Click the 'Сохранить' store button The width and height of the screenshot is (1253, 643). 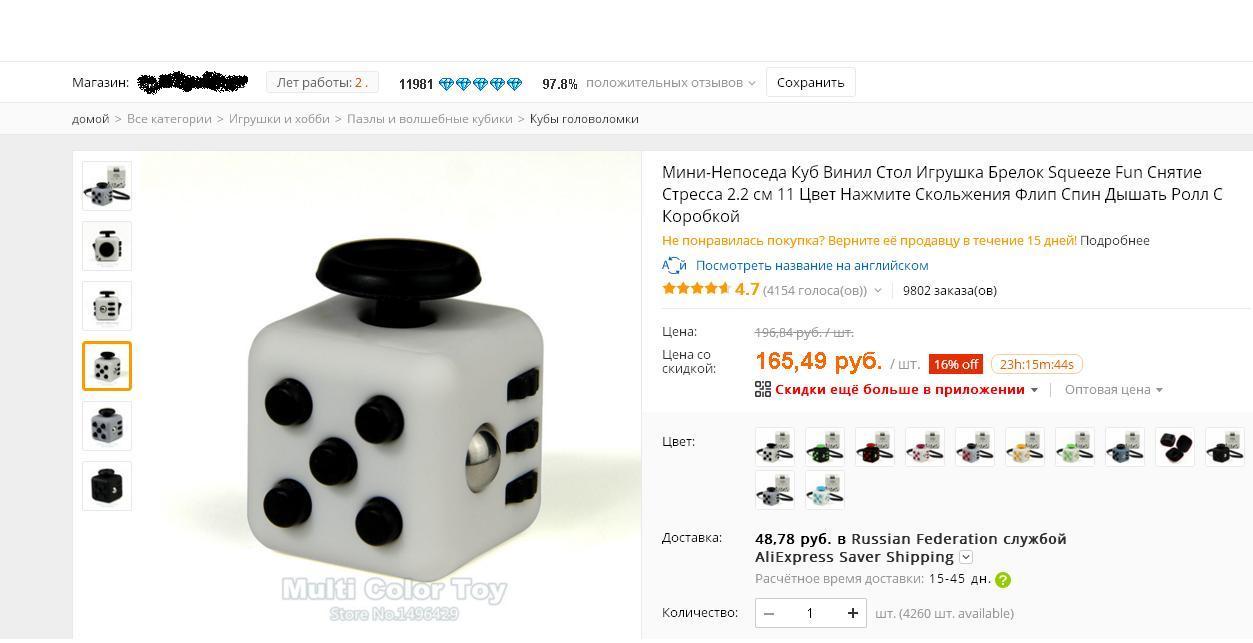tap(811, 83)
